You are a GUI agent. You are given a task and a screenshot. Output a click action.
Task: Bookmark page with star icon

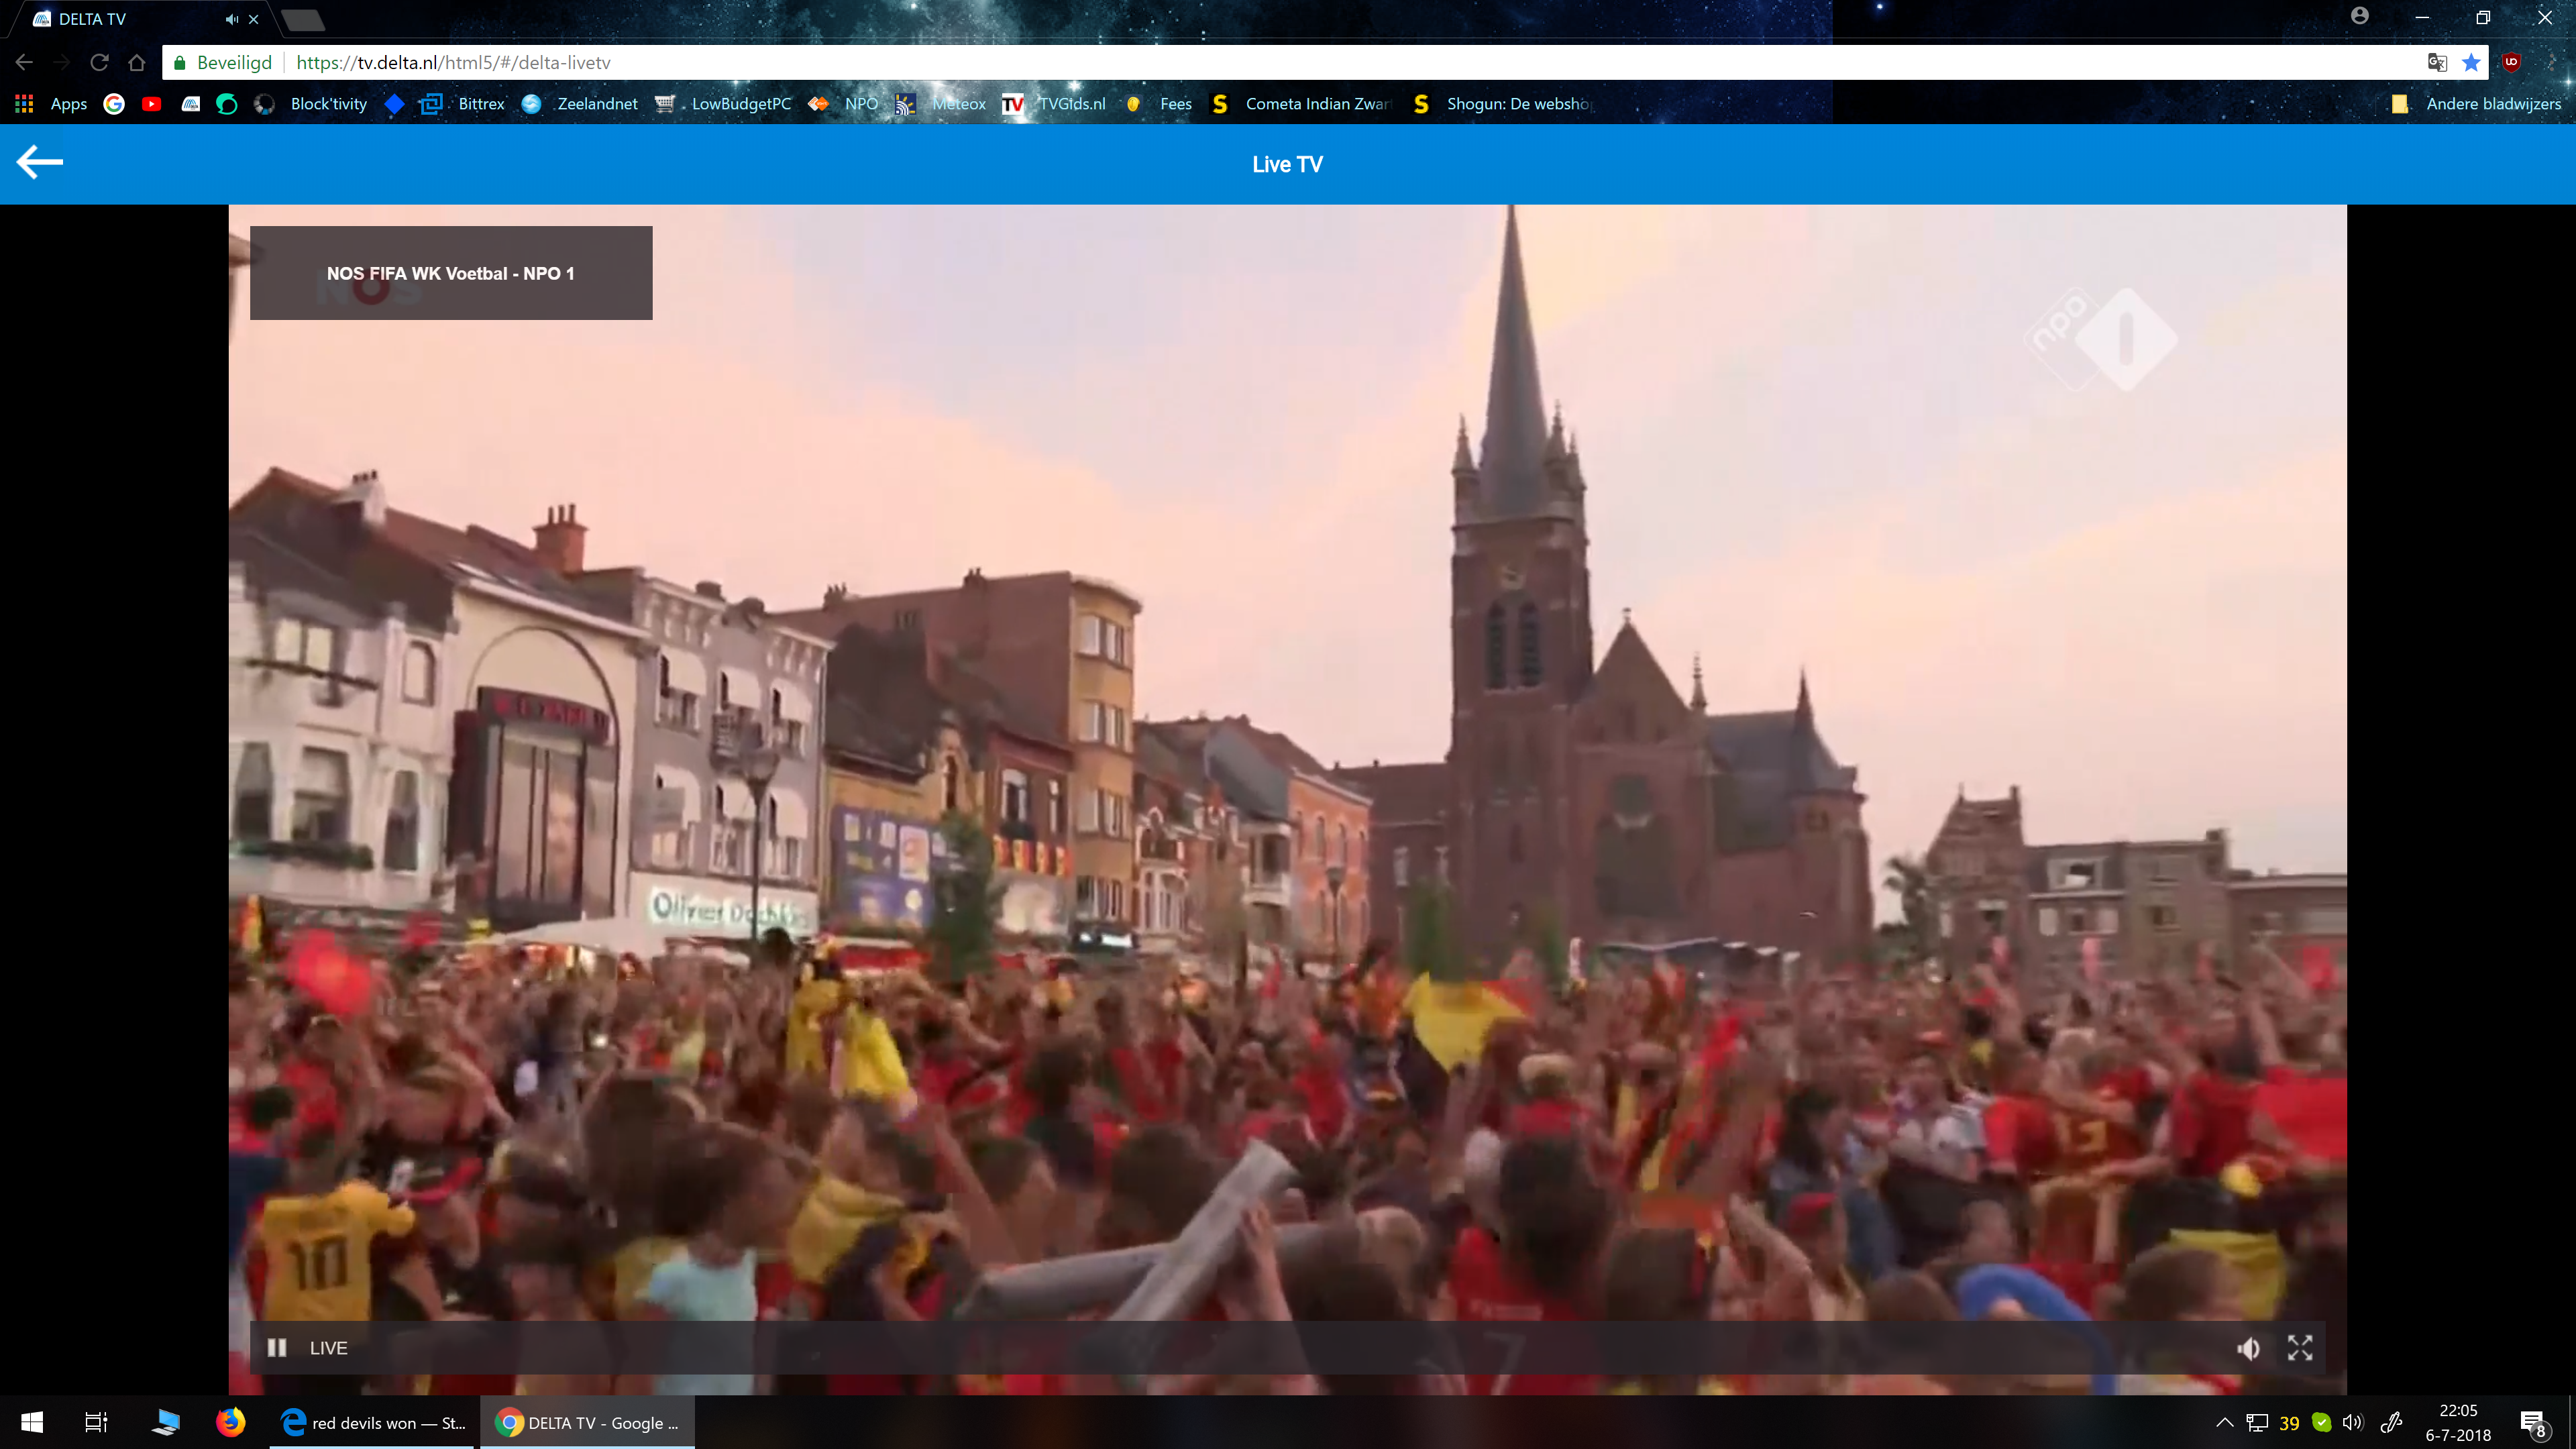pyautogui.click(x=2470, y=63)
